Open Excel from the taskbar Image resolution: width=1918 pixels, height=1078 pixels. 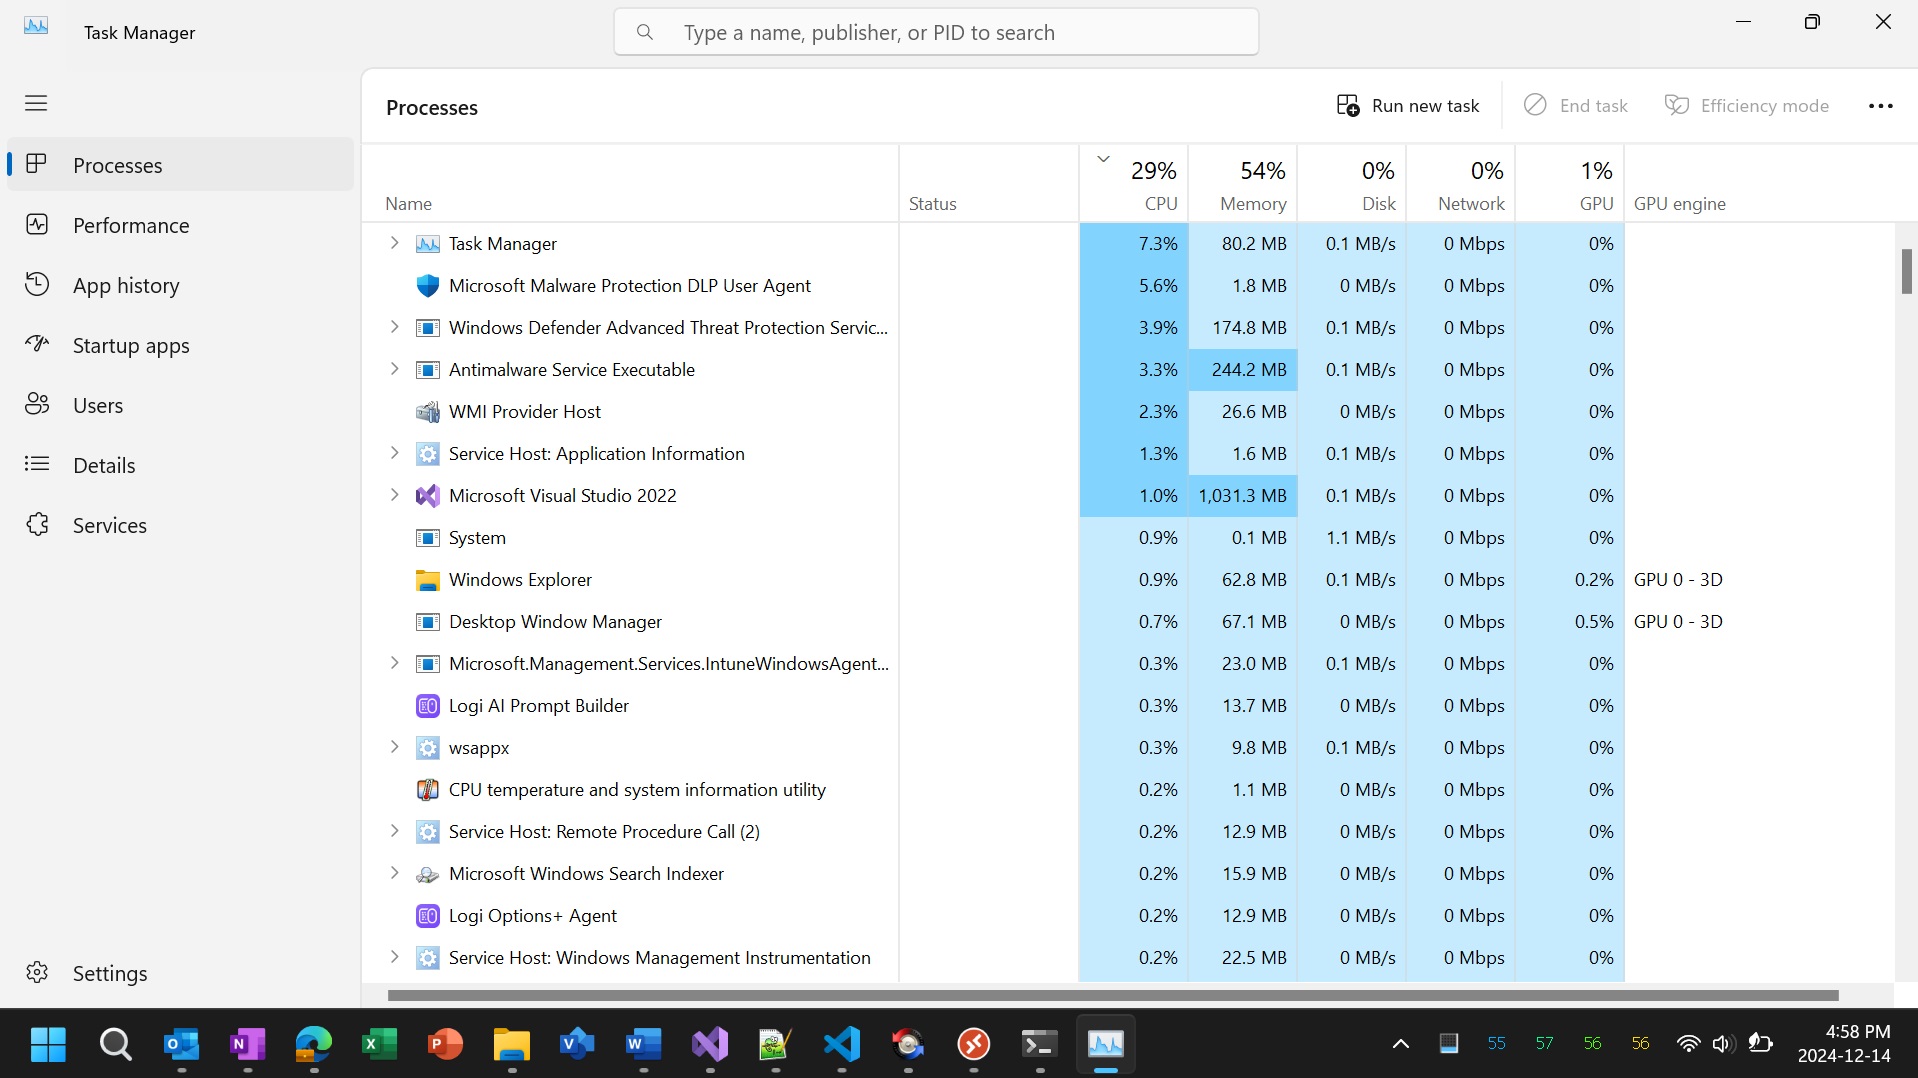(379, 1045)
